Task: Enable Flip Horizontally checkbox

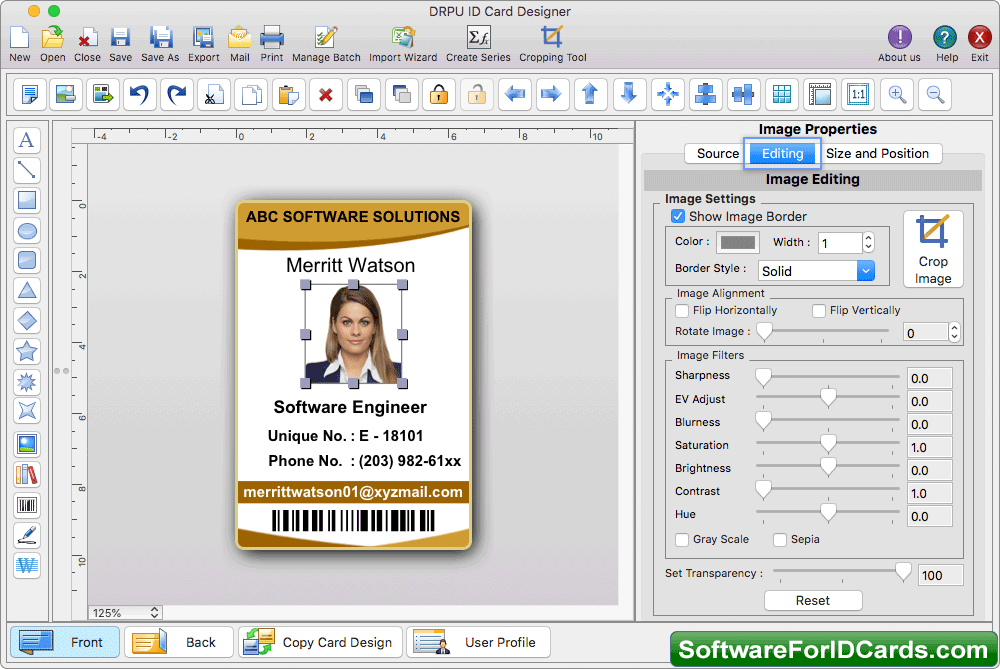Action: point(682,311)
